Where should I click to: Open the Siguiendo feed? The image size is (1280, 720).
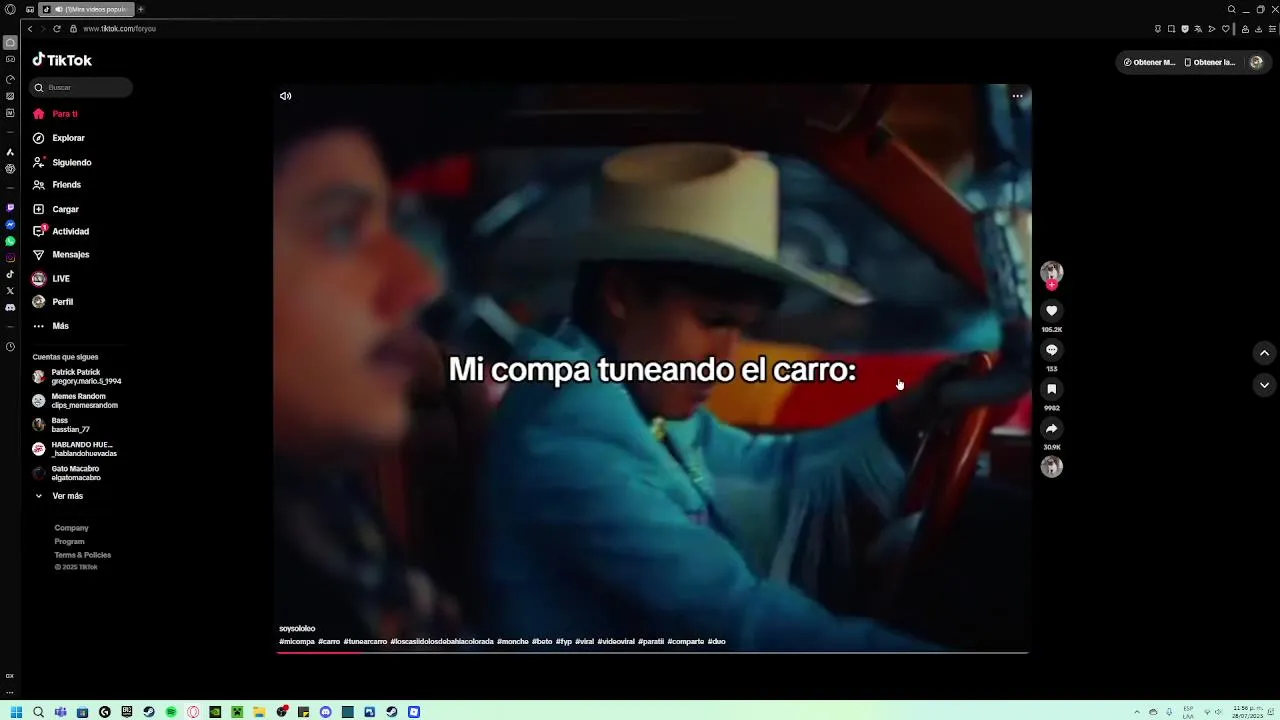pos(62,162)
